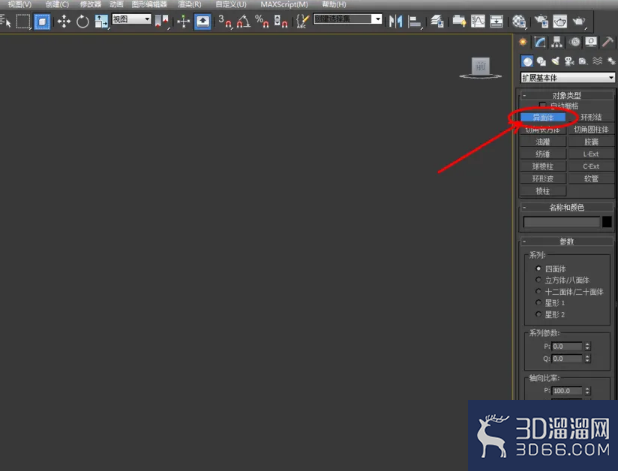This screenshot has width=618, height=471.
Task: Select the 星形 2 radio option
Action: (x=538, y=314)
